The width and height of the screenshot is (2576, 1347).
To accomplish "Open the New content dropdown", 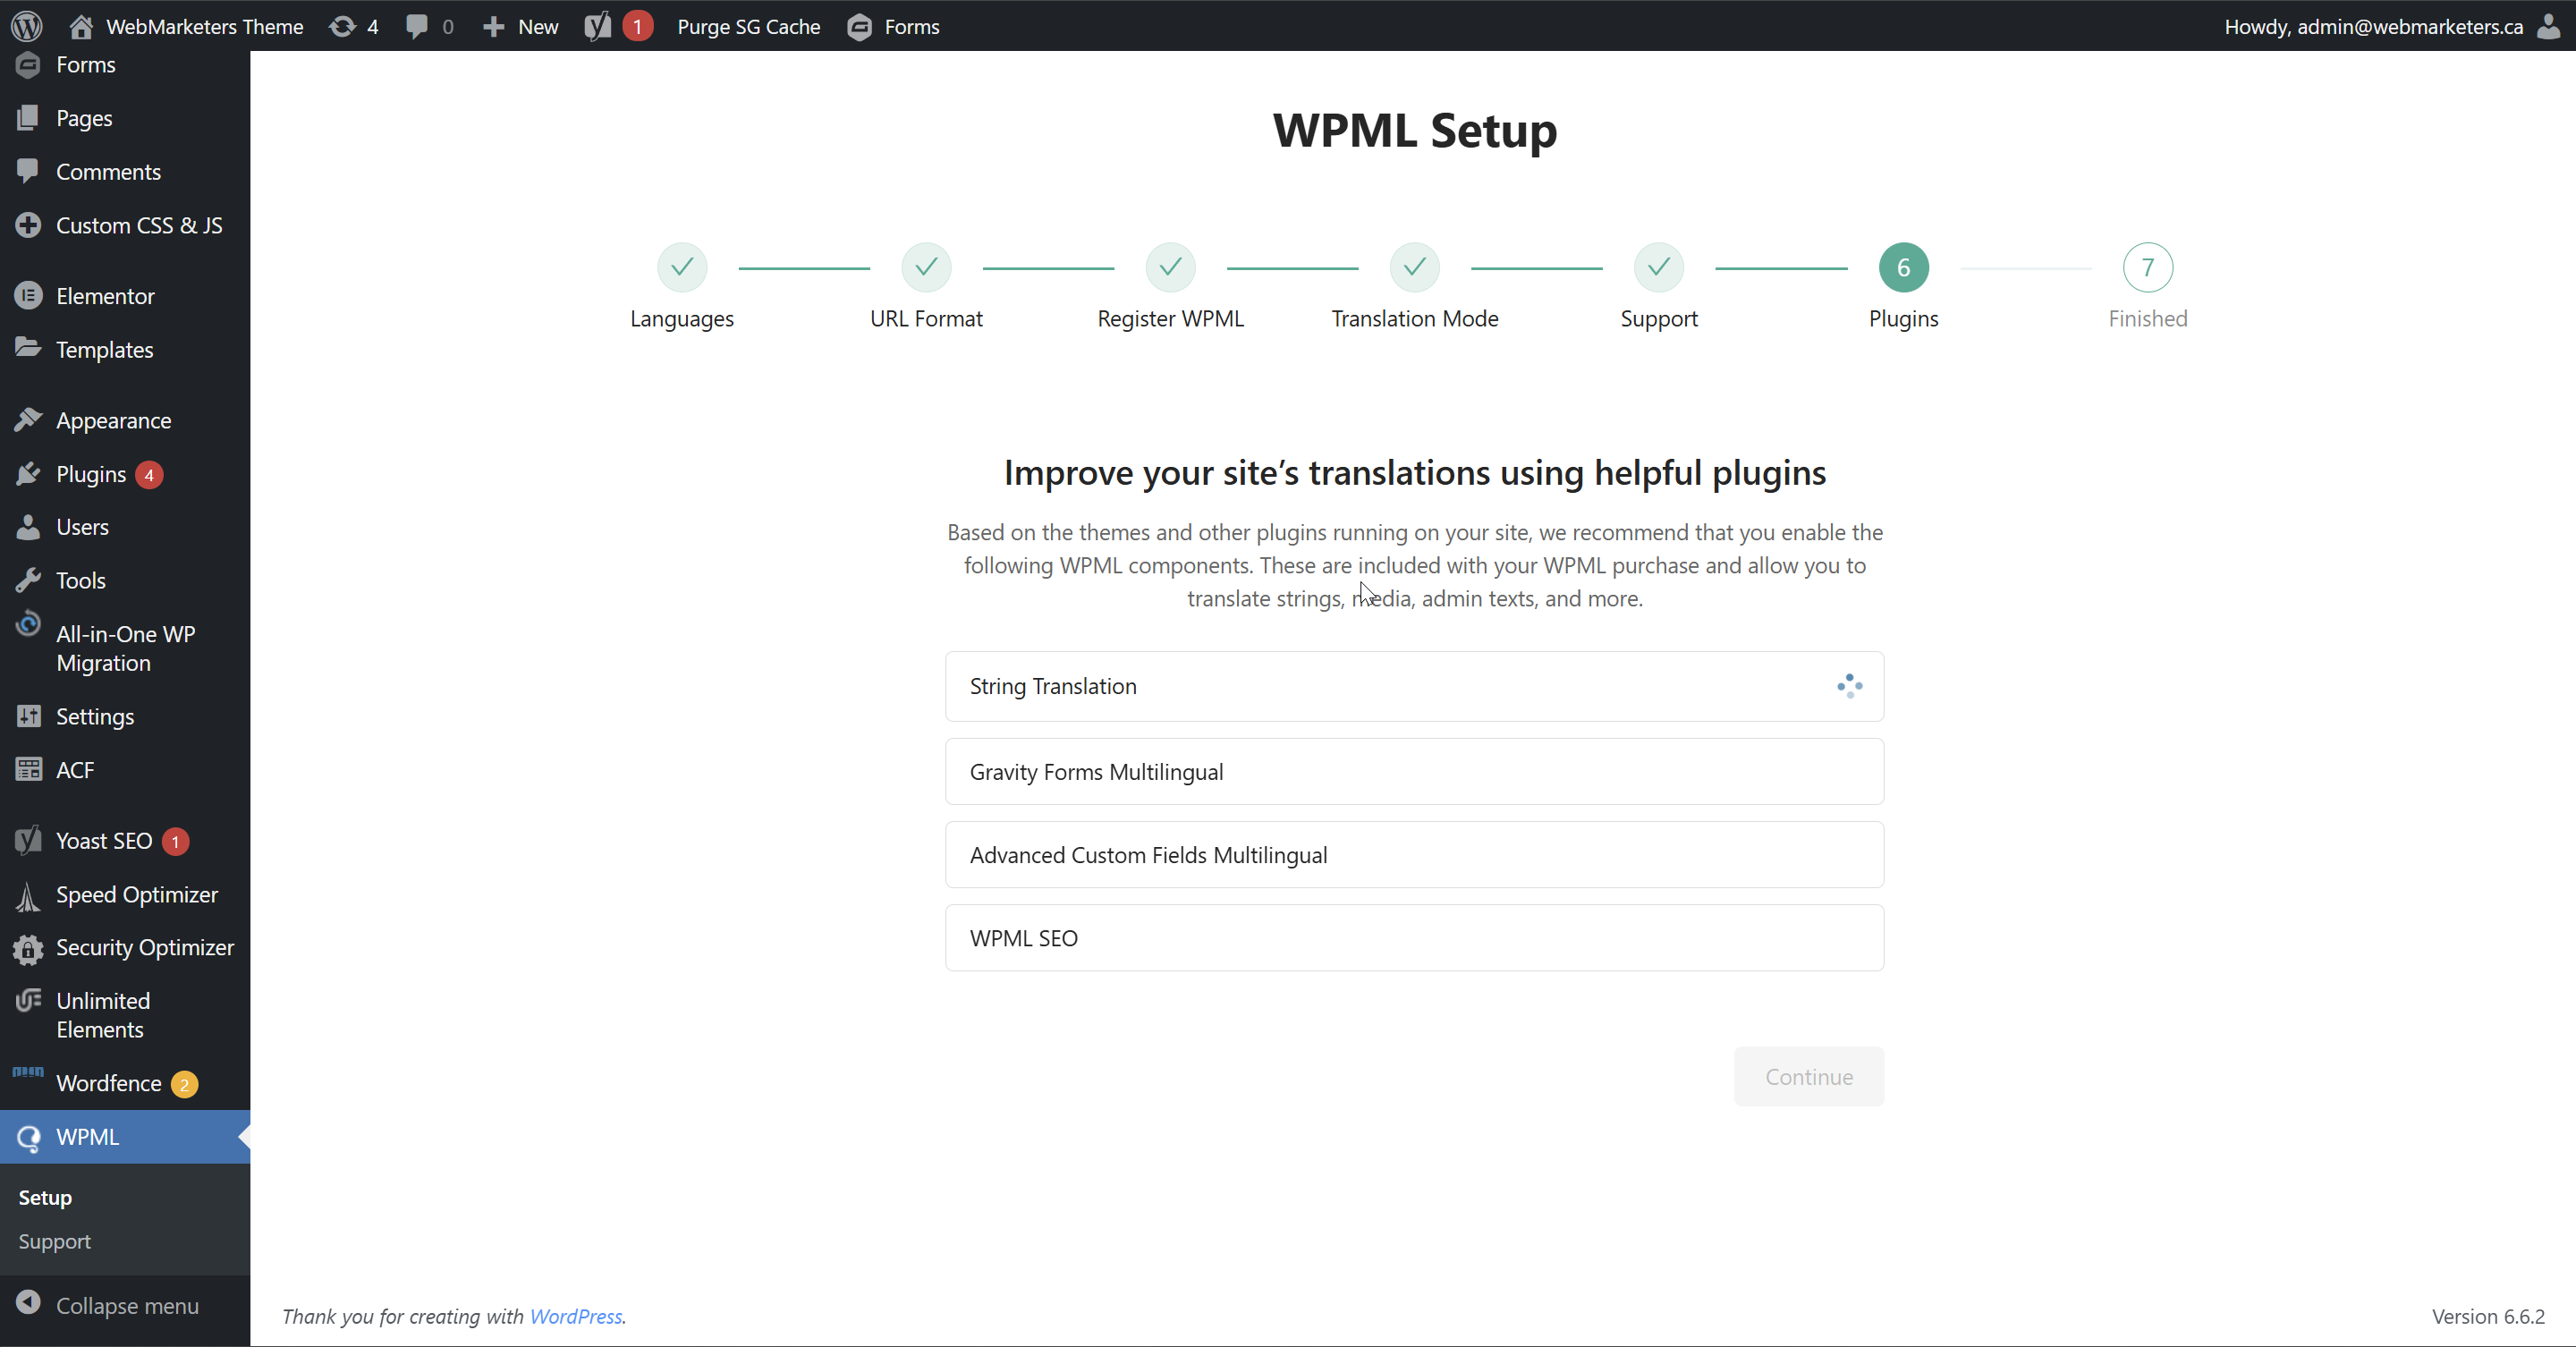I will click(520, 26).
